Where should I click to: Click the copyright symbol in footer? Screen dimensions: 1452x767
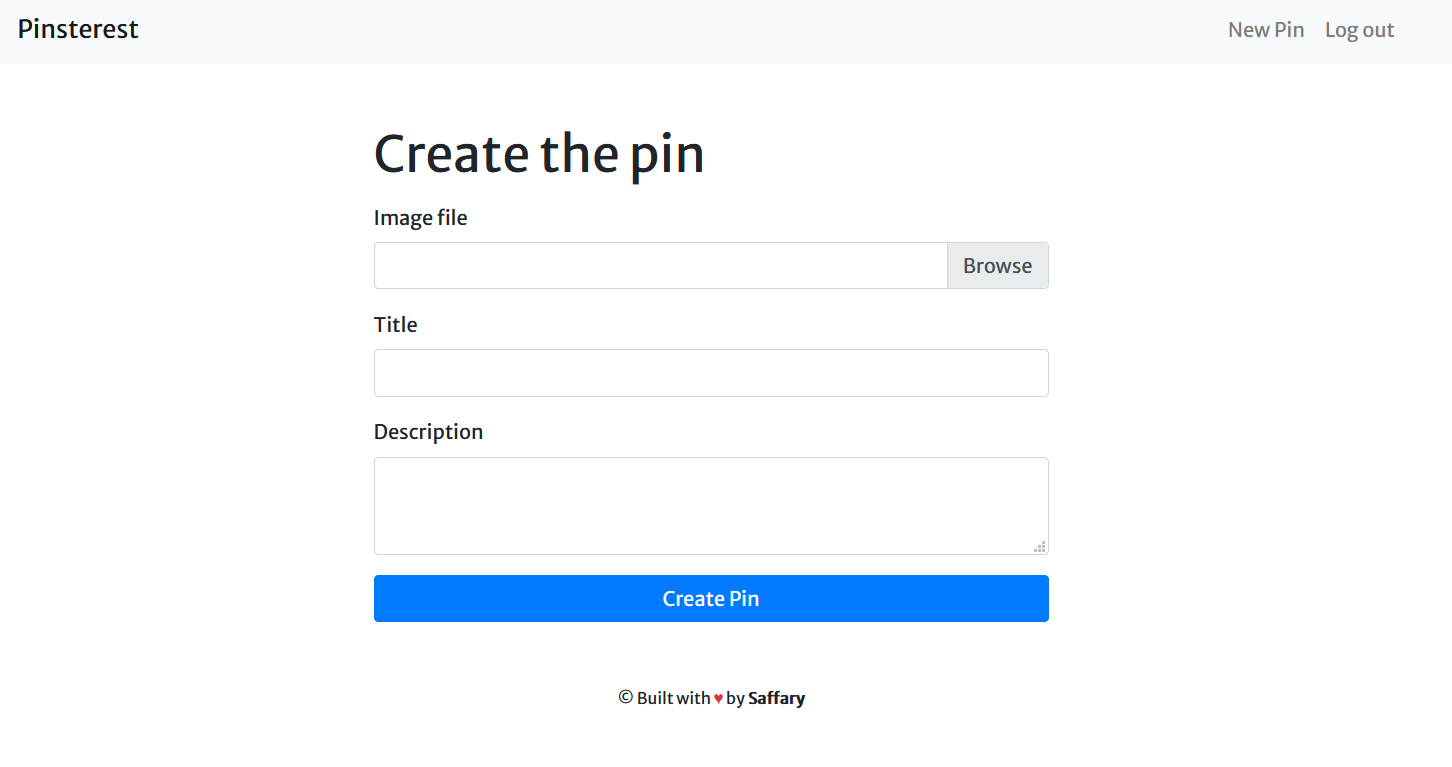pyautogui.click(x=626, y=698)
